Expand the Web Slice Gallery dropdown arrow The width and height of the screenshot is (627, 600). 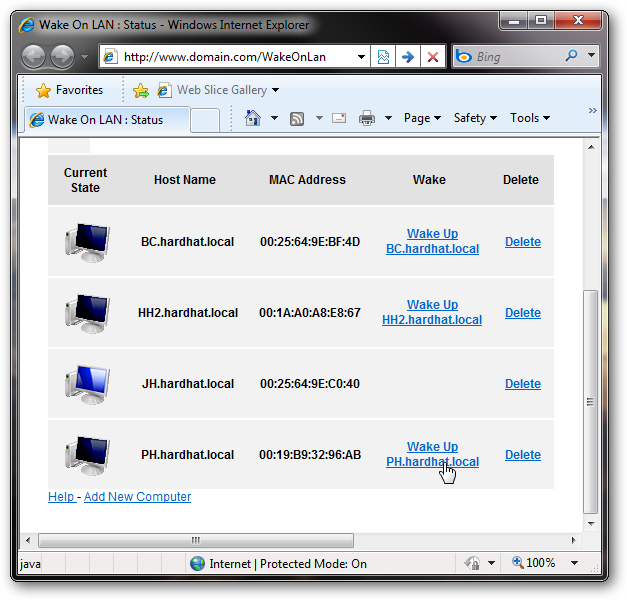276,90
